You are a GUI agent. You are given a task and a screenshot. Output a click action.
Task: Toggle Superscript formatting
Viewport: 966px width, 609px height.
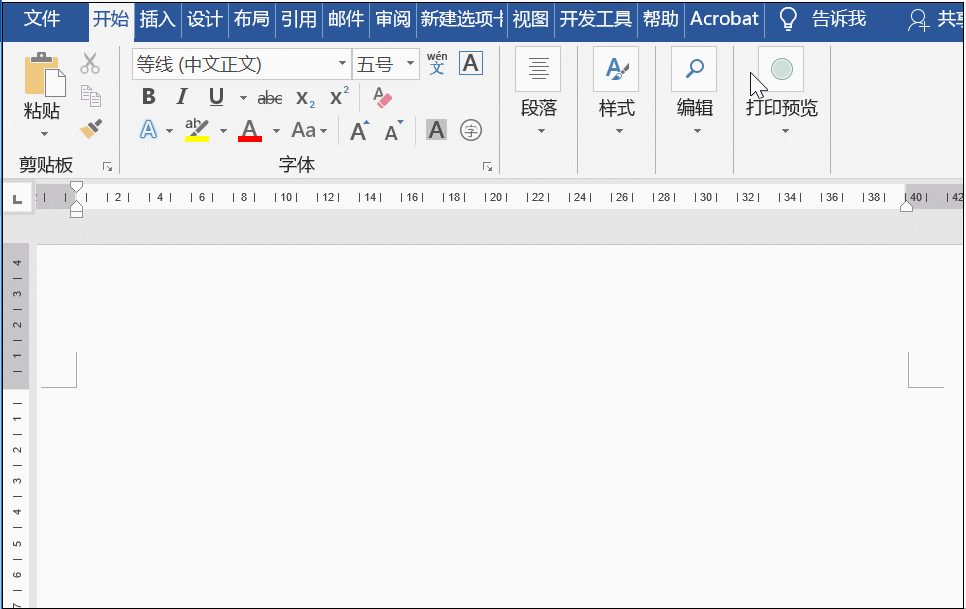pyautogui.click(x=339, y=96)
